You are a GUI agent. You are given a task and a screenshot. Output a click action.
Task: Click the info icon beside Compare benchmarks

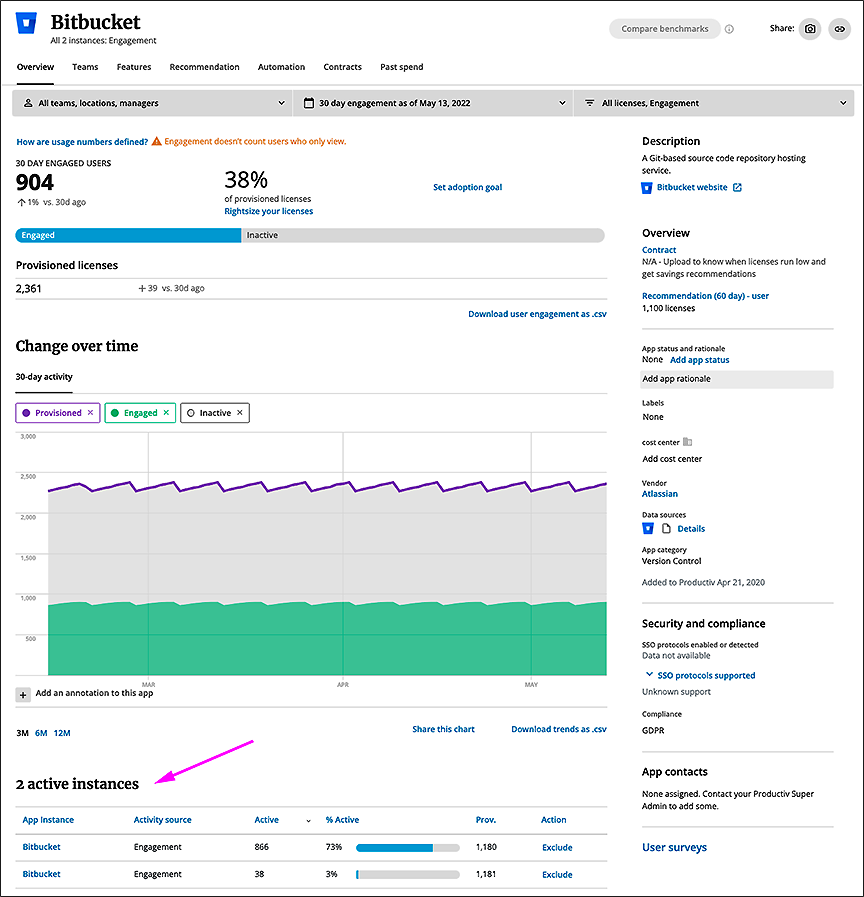click(x=729, y=29)
